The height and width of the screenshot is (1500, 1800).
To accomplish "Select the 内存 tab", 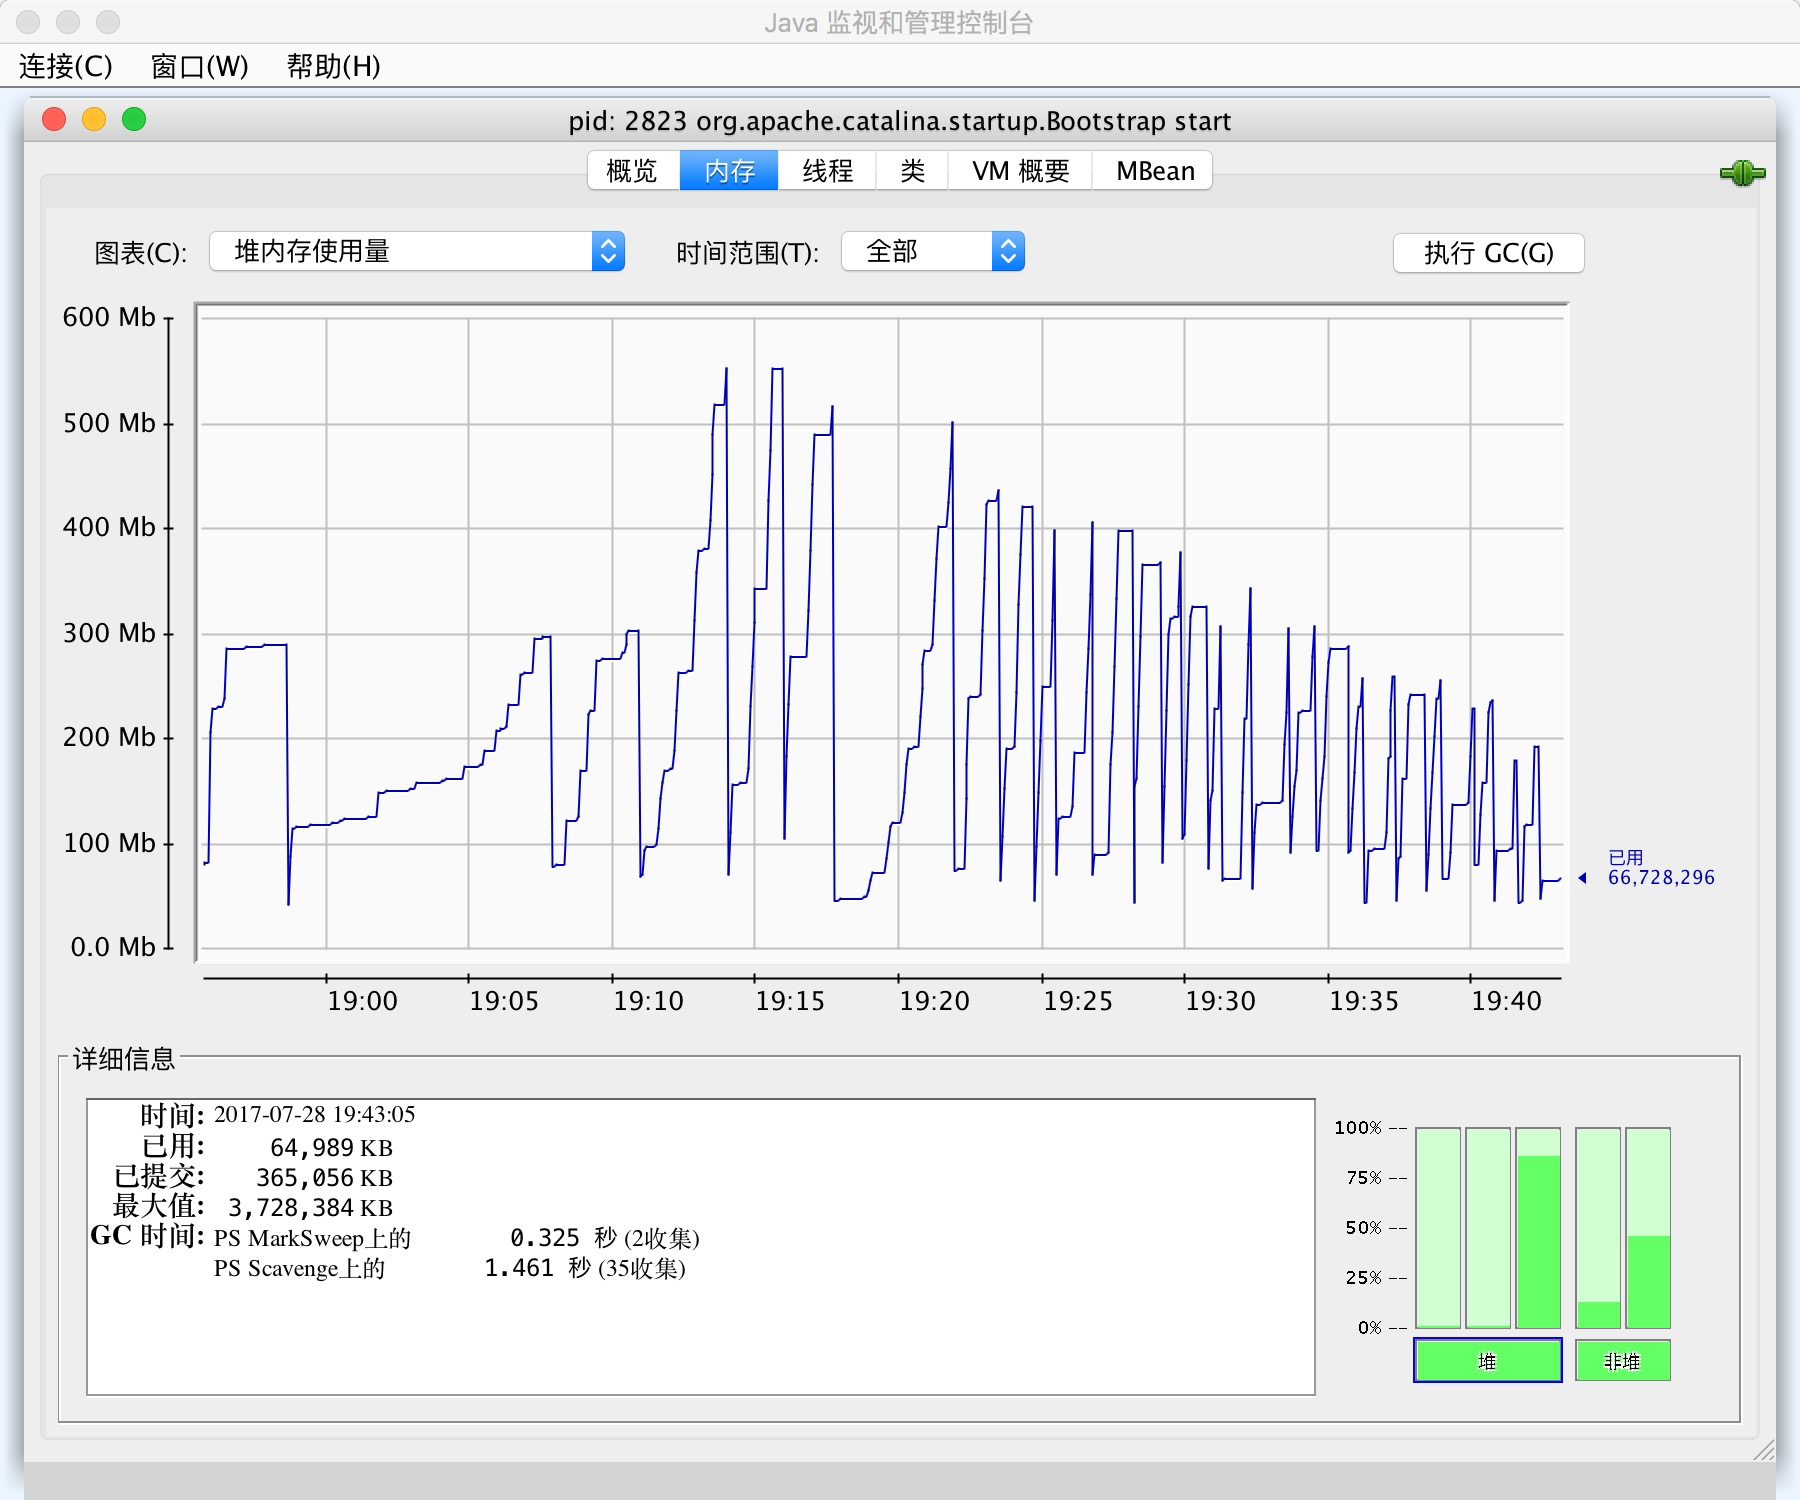I will click(729, 171).
